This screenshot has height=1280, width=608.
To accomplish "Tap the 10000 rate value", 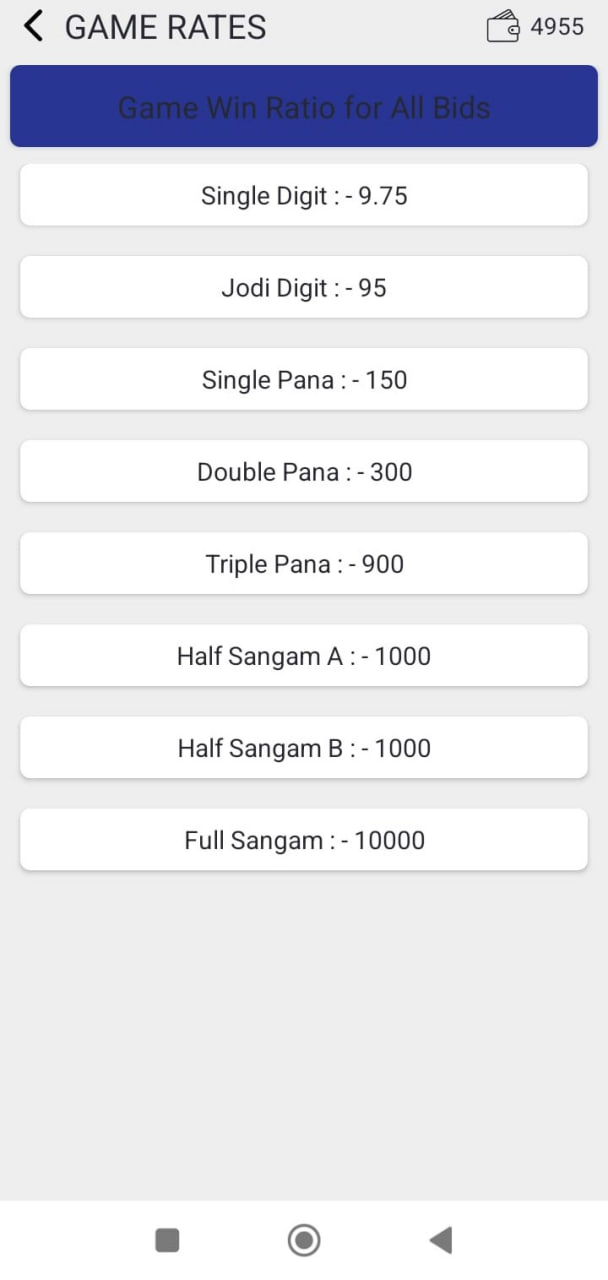I will point(389,840).
